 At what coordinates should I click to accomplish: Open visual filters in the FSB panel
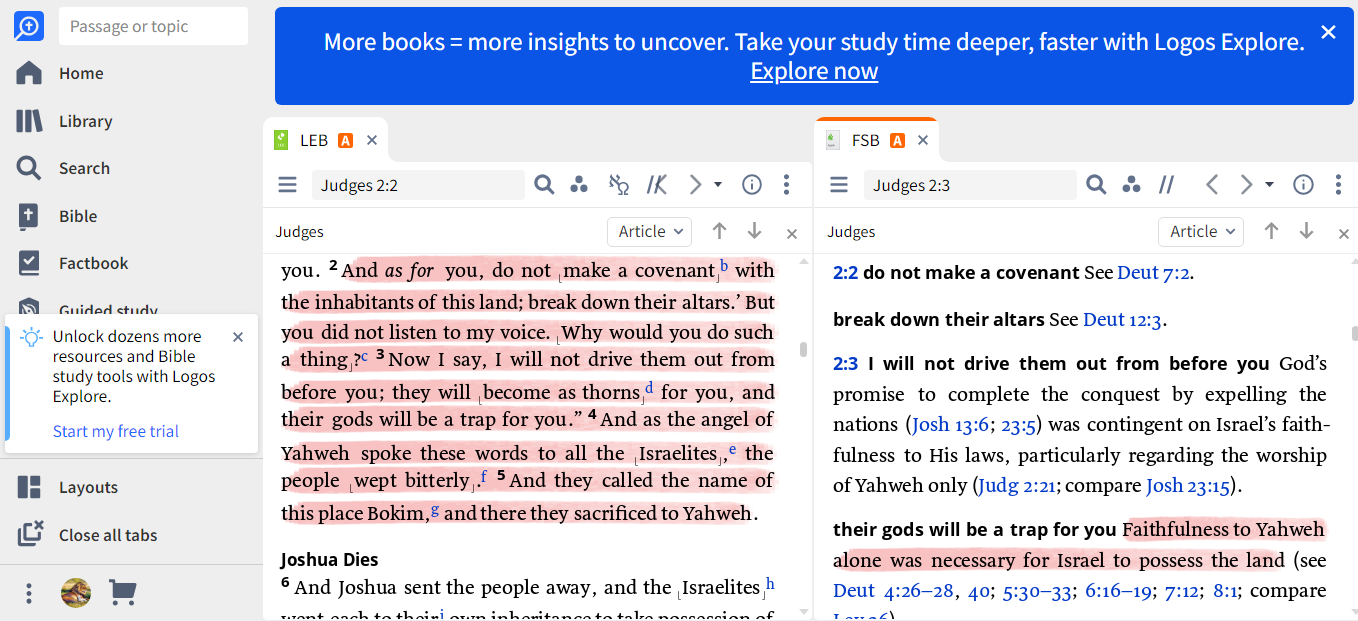tap(1131, 184)
